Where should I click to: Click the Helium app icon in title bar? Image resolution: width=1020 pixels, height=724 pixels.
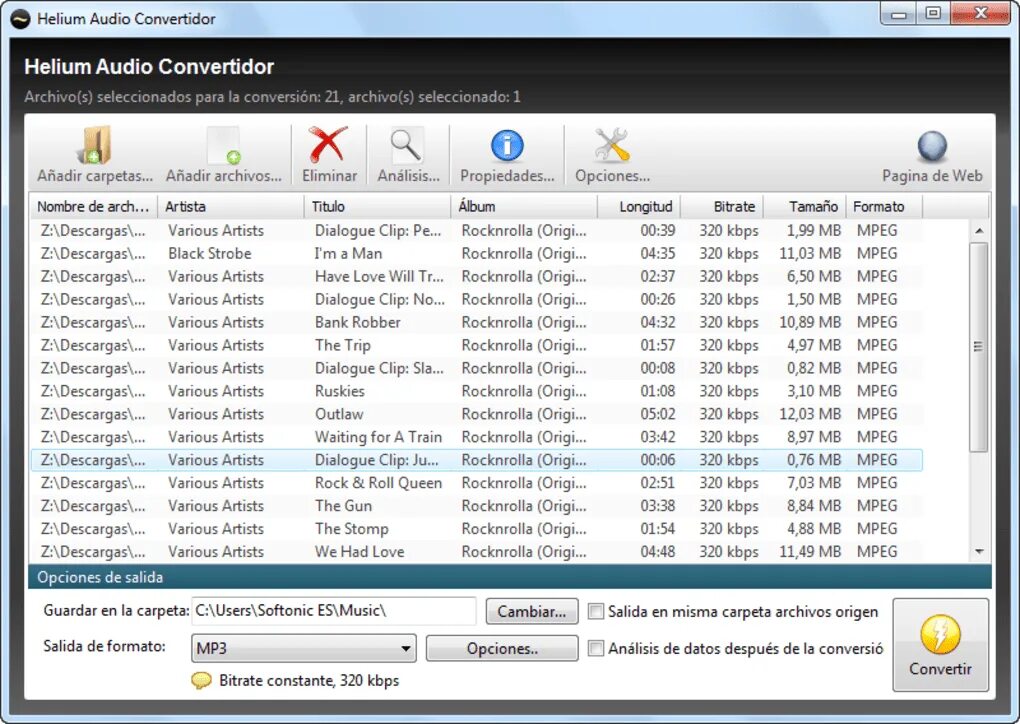21,19
